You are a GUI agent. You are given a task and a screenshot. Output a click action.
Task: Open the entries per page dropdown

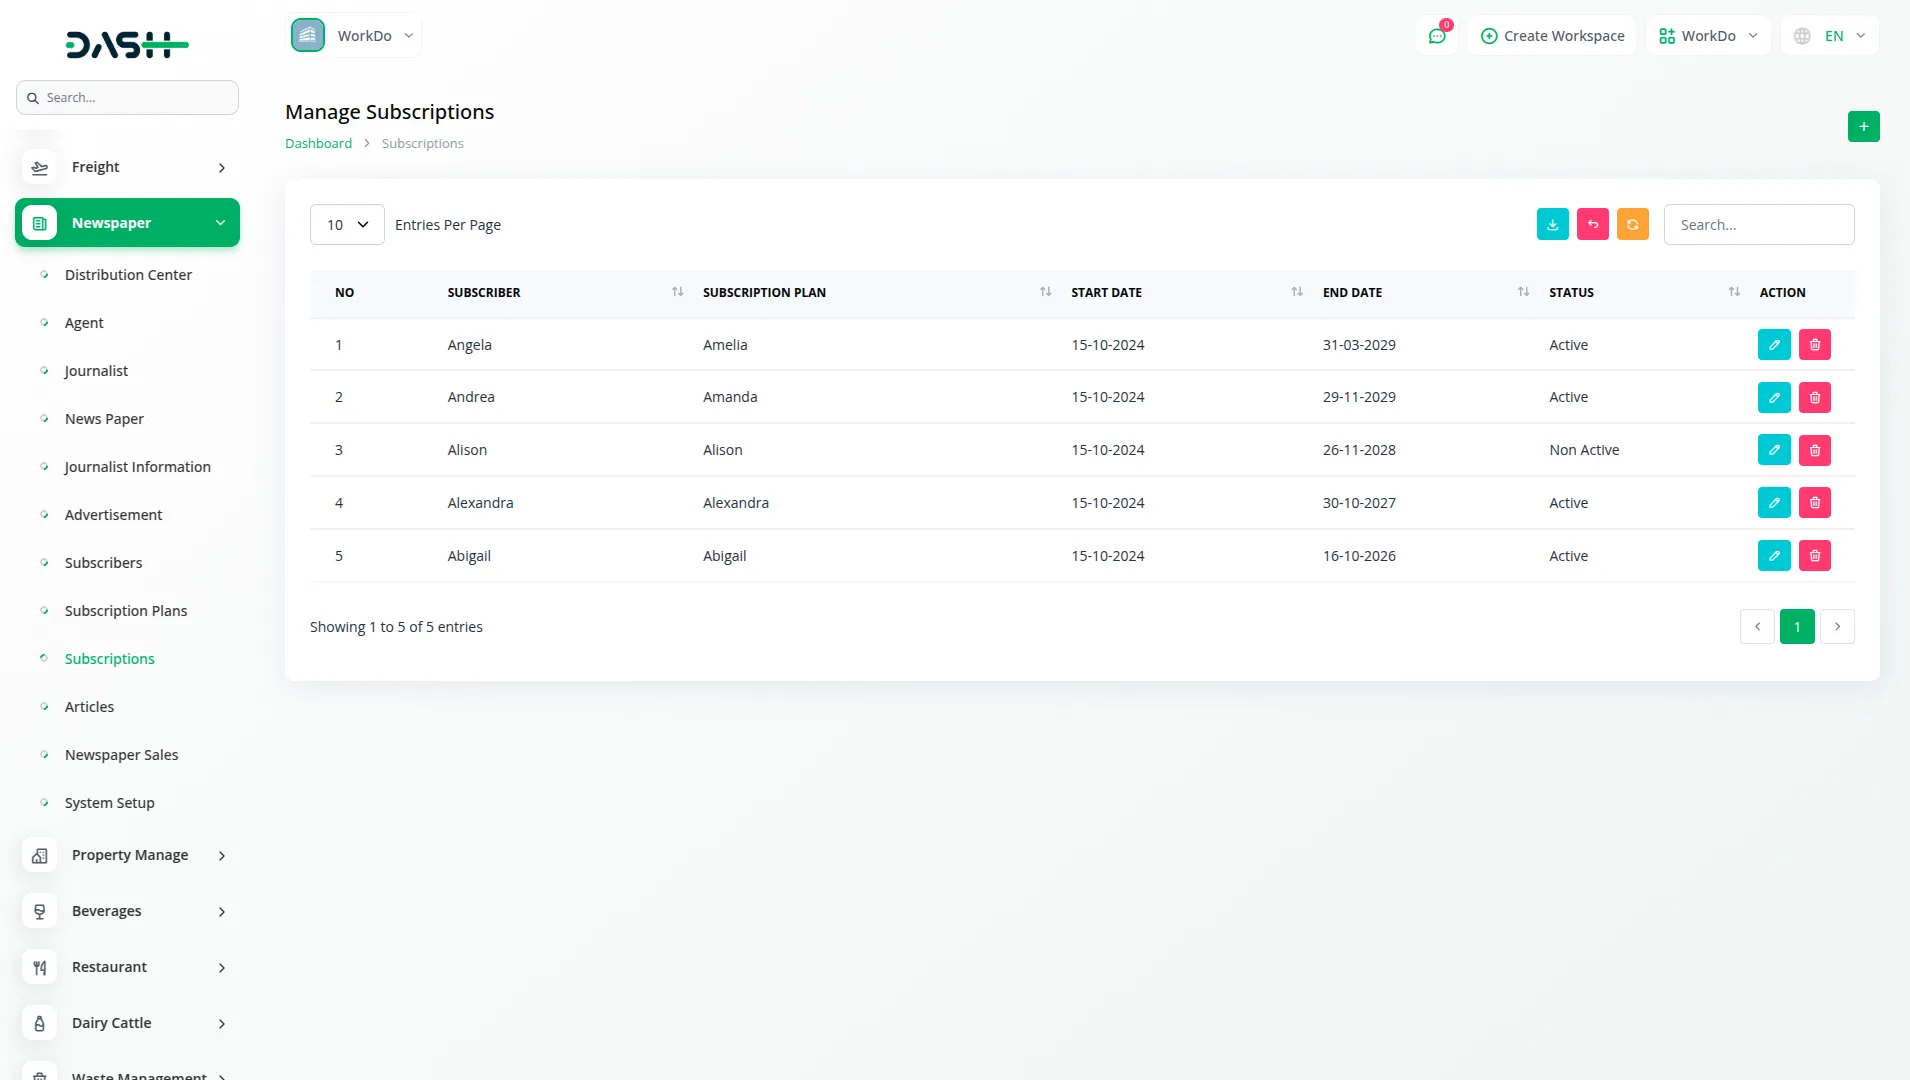click(x=347, y=225)
